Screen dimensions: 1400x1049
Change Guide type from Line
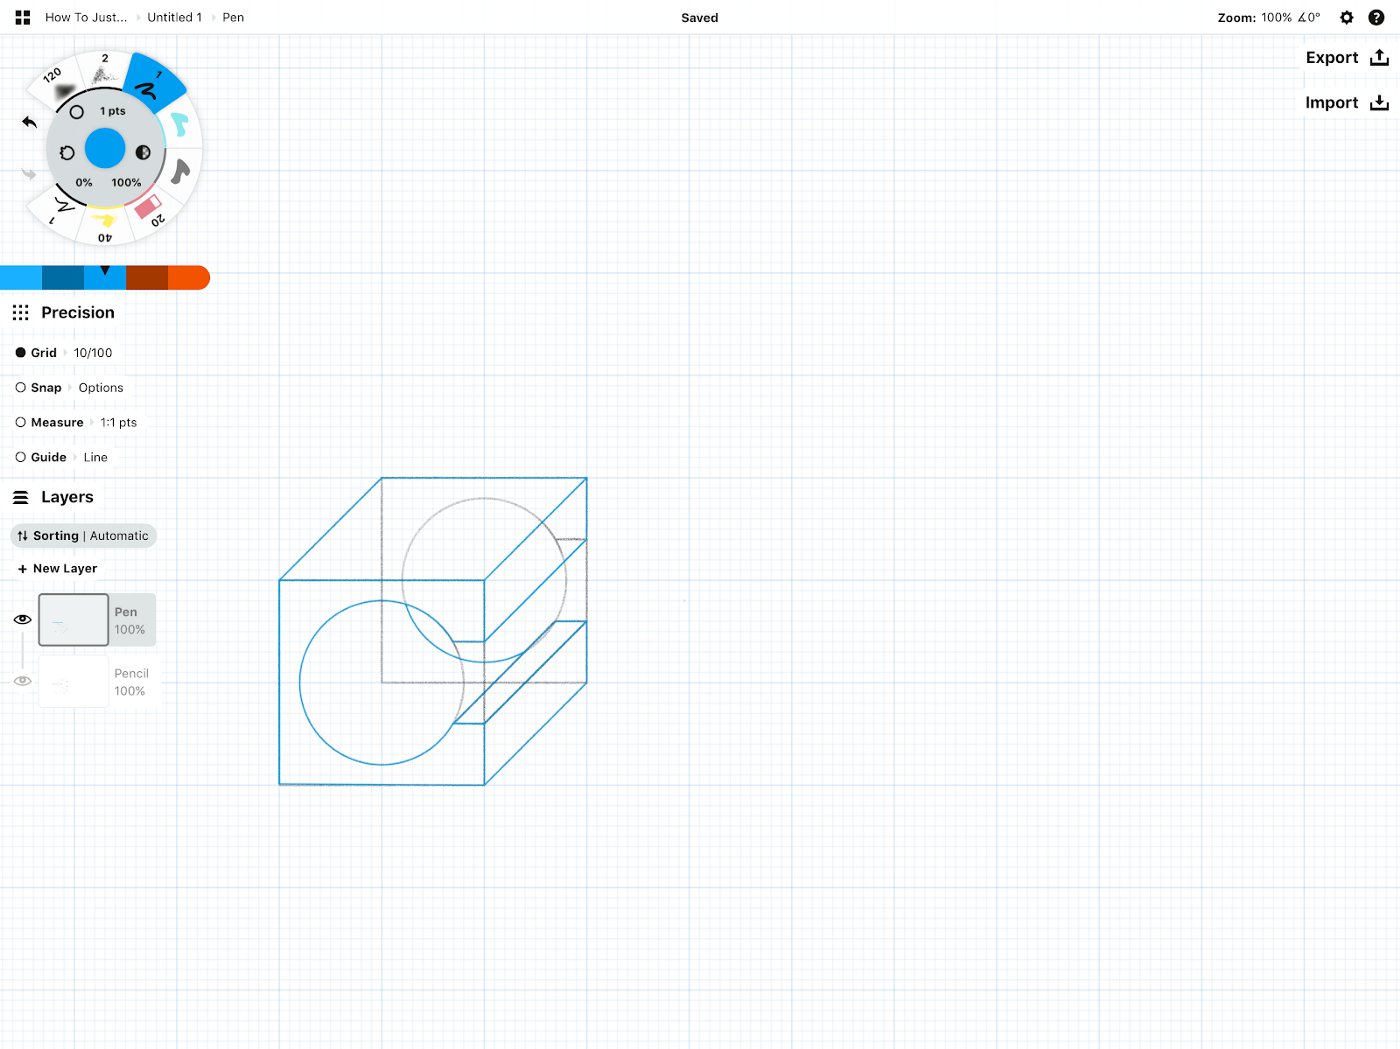(x=95, y=457)
